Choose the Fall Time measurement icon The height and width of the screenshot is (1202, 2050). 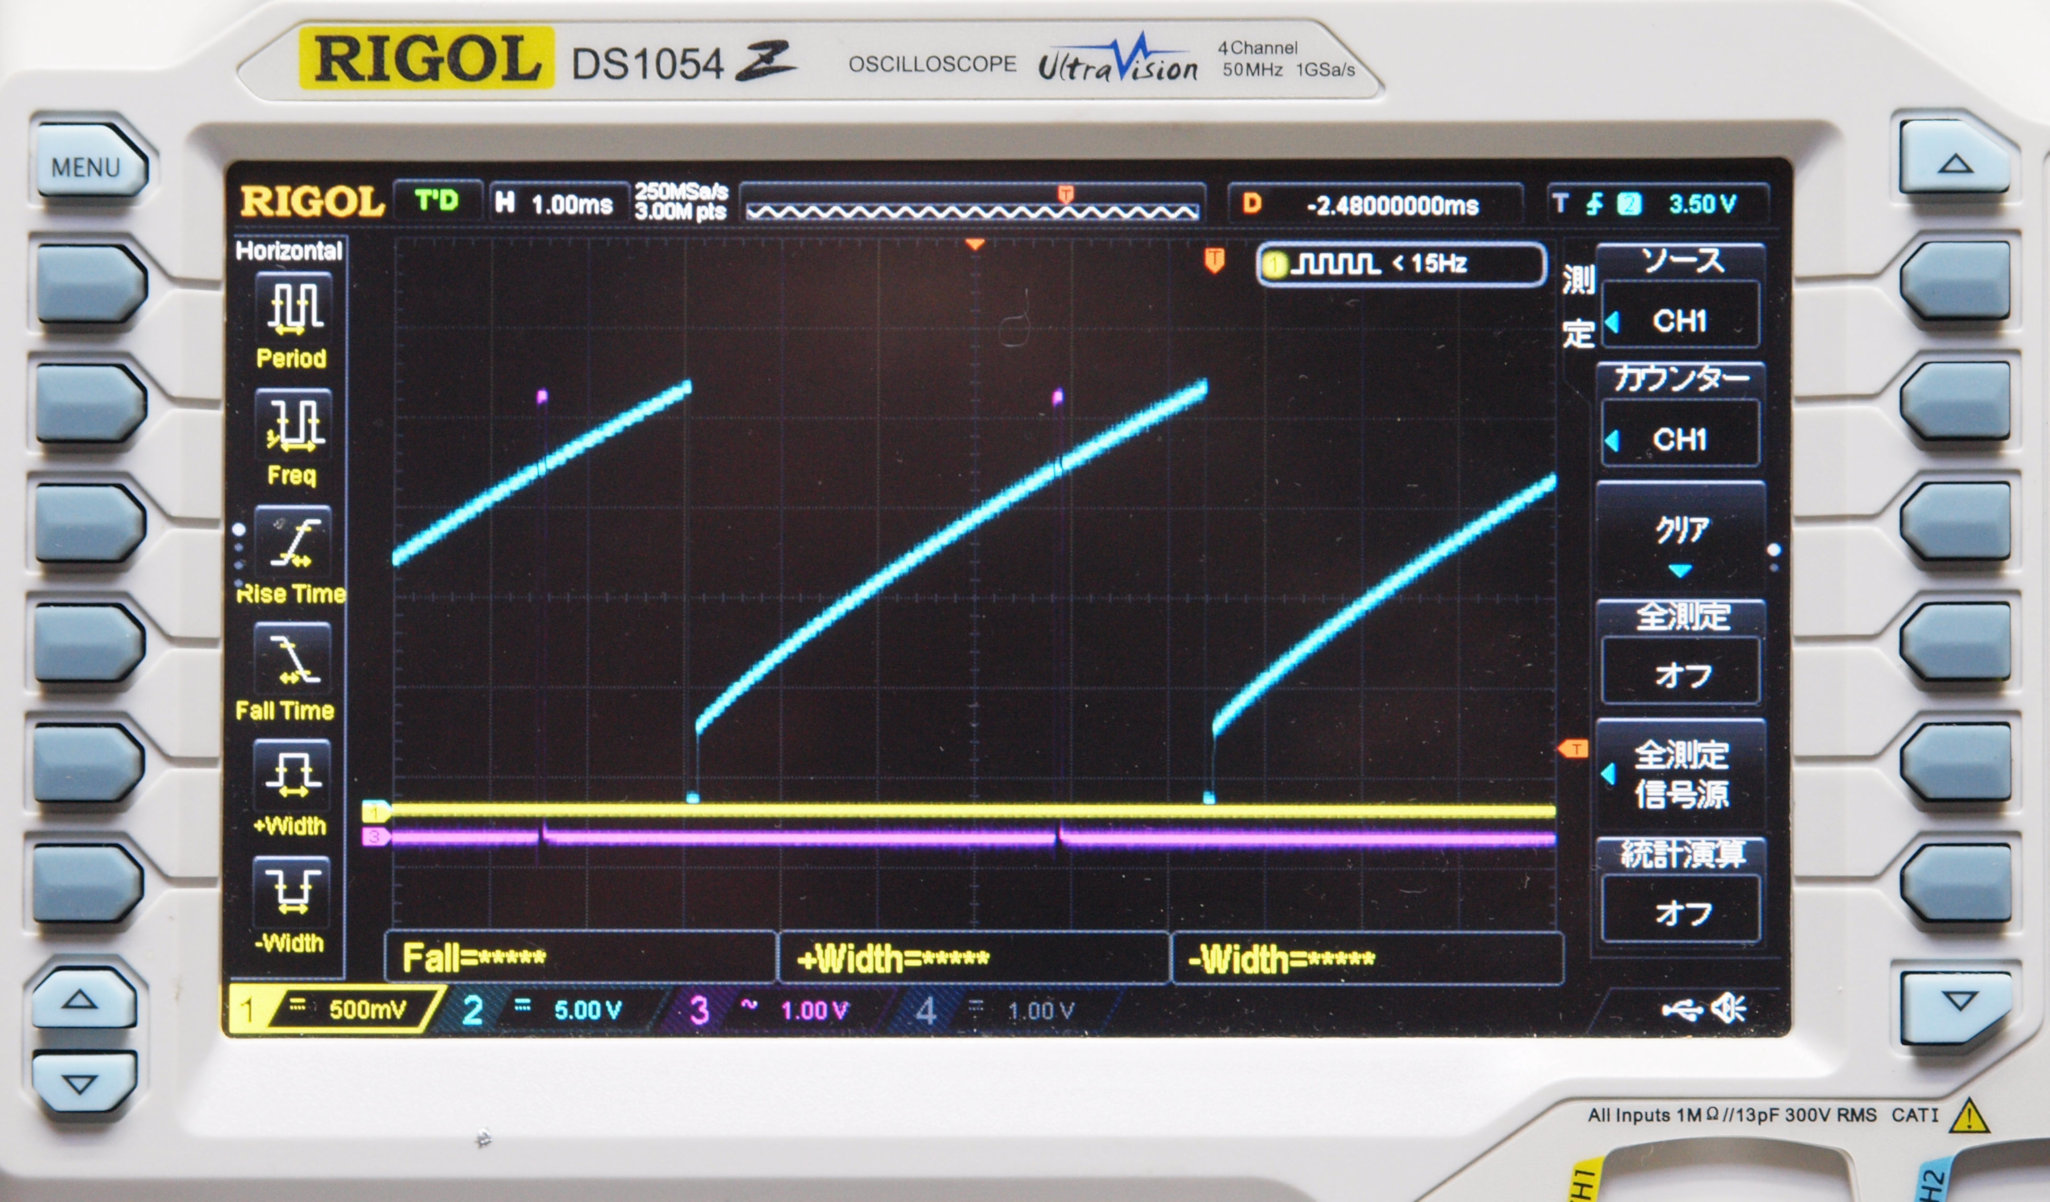pyautogui.click(x=293, y=660)
